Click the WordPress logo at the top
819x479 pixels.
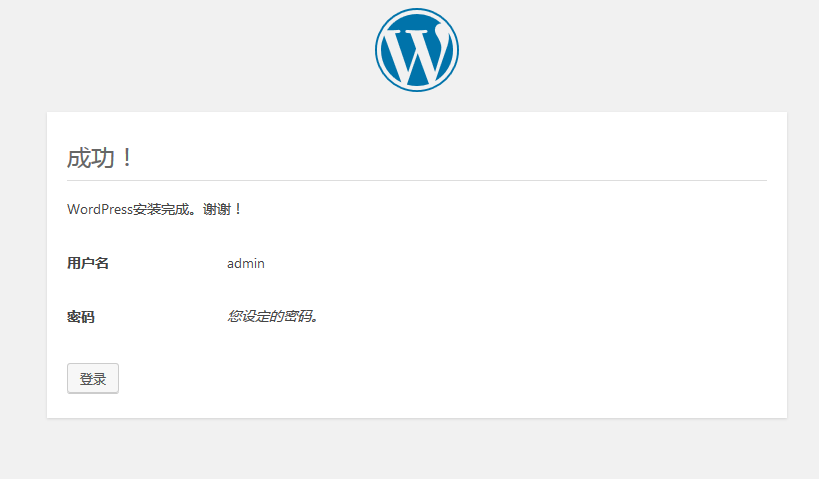pyautogui.click(x=417, y=50)
